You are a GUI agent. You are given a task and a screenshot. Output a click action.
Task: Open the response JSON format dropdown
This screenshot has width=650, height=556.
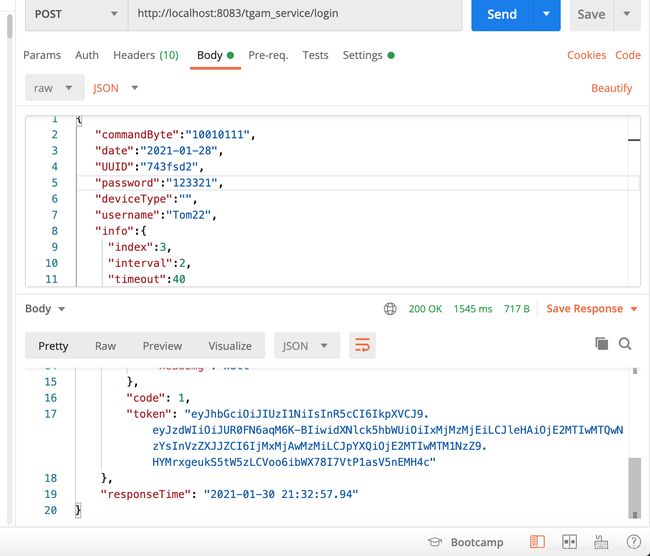point(307,345)
